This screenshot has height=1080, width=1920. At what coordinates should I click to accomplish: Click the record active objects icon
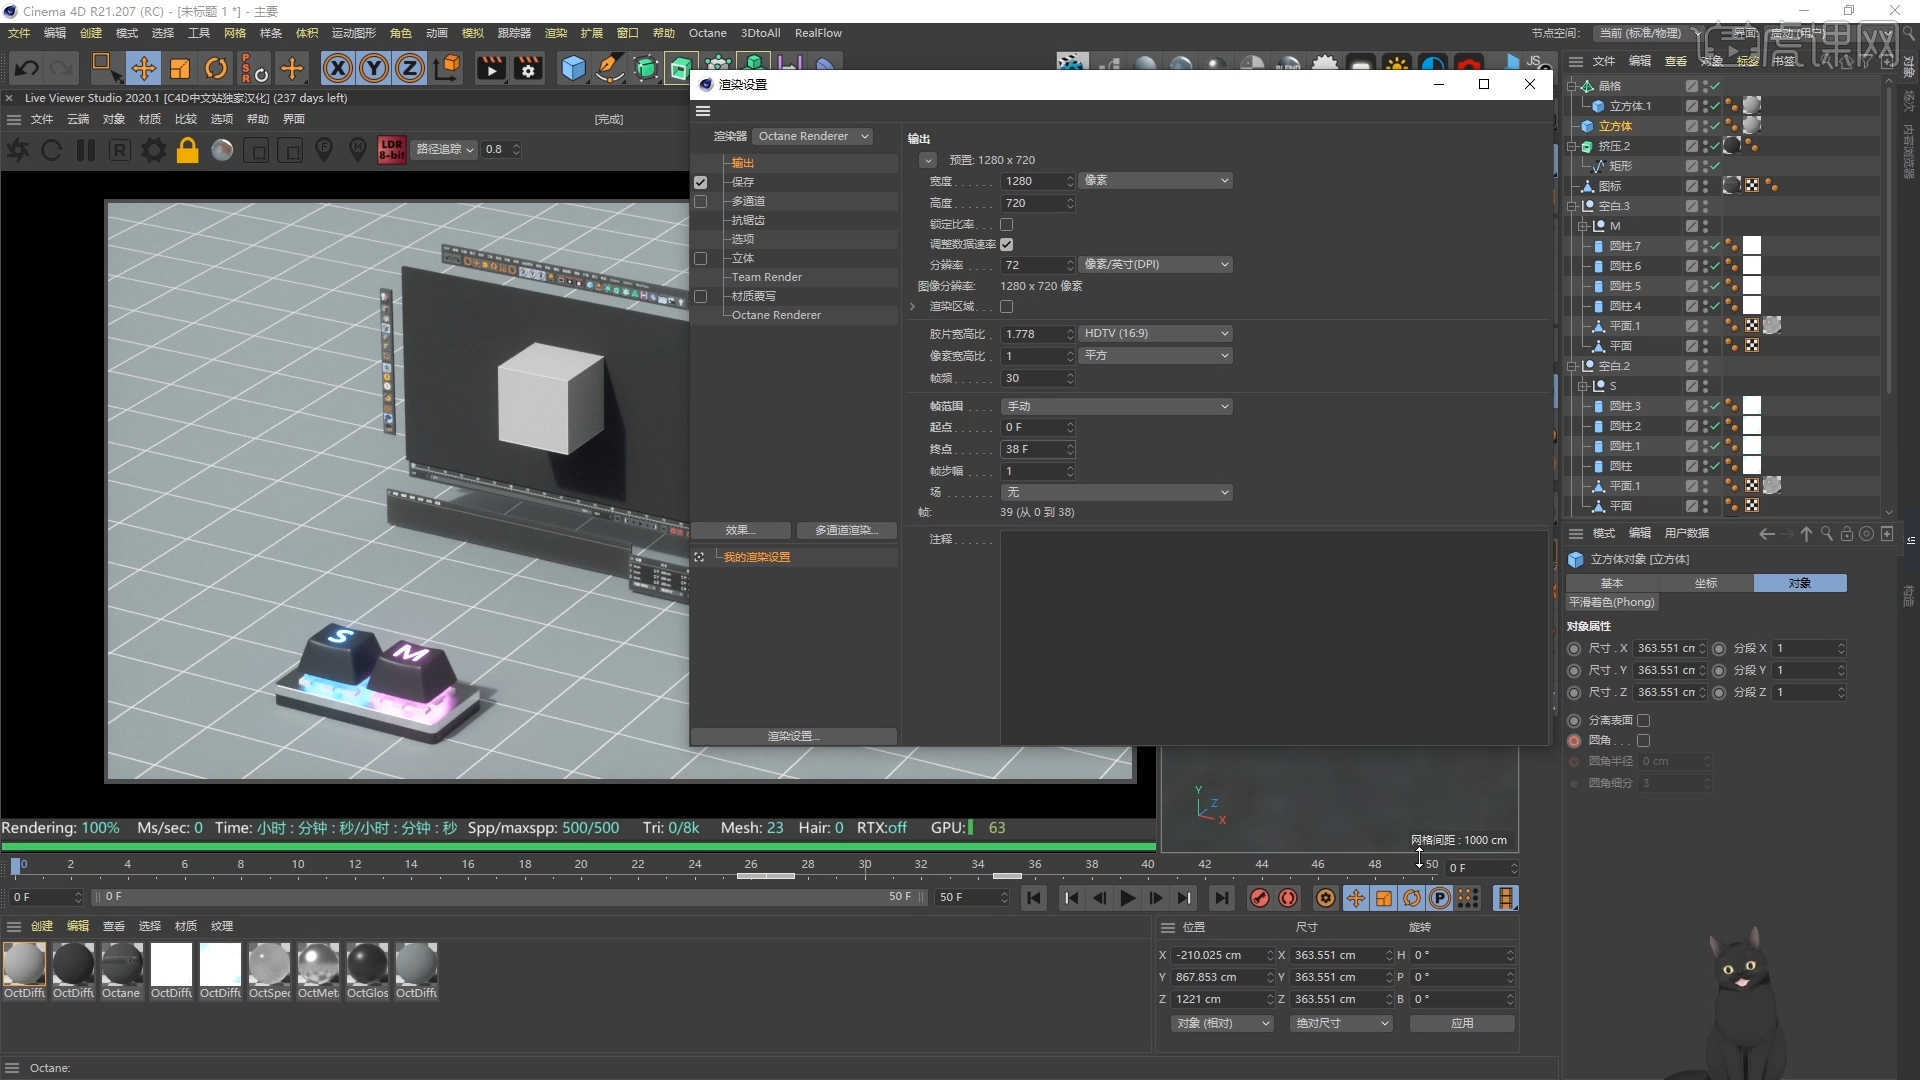[1260, 898]
